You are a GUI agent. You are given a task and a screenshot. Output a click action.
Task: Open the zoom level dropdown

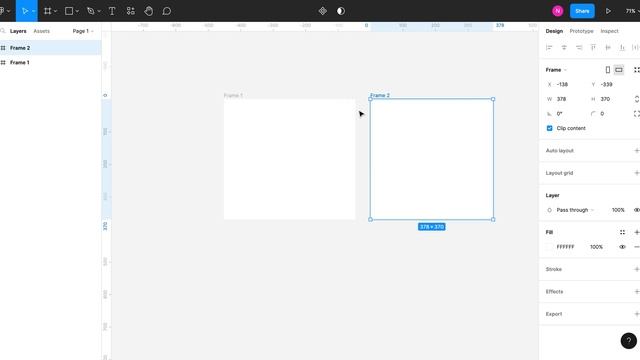click(632, 11)
